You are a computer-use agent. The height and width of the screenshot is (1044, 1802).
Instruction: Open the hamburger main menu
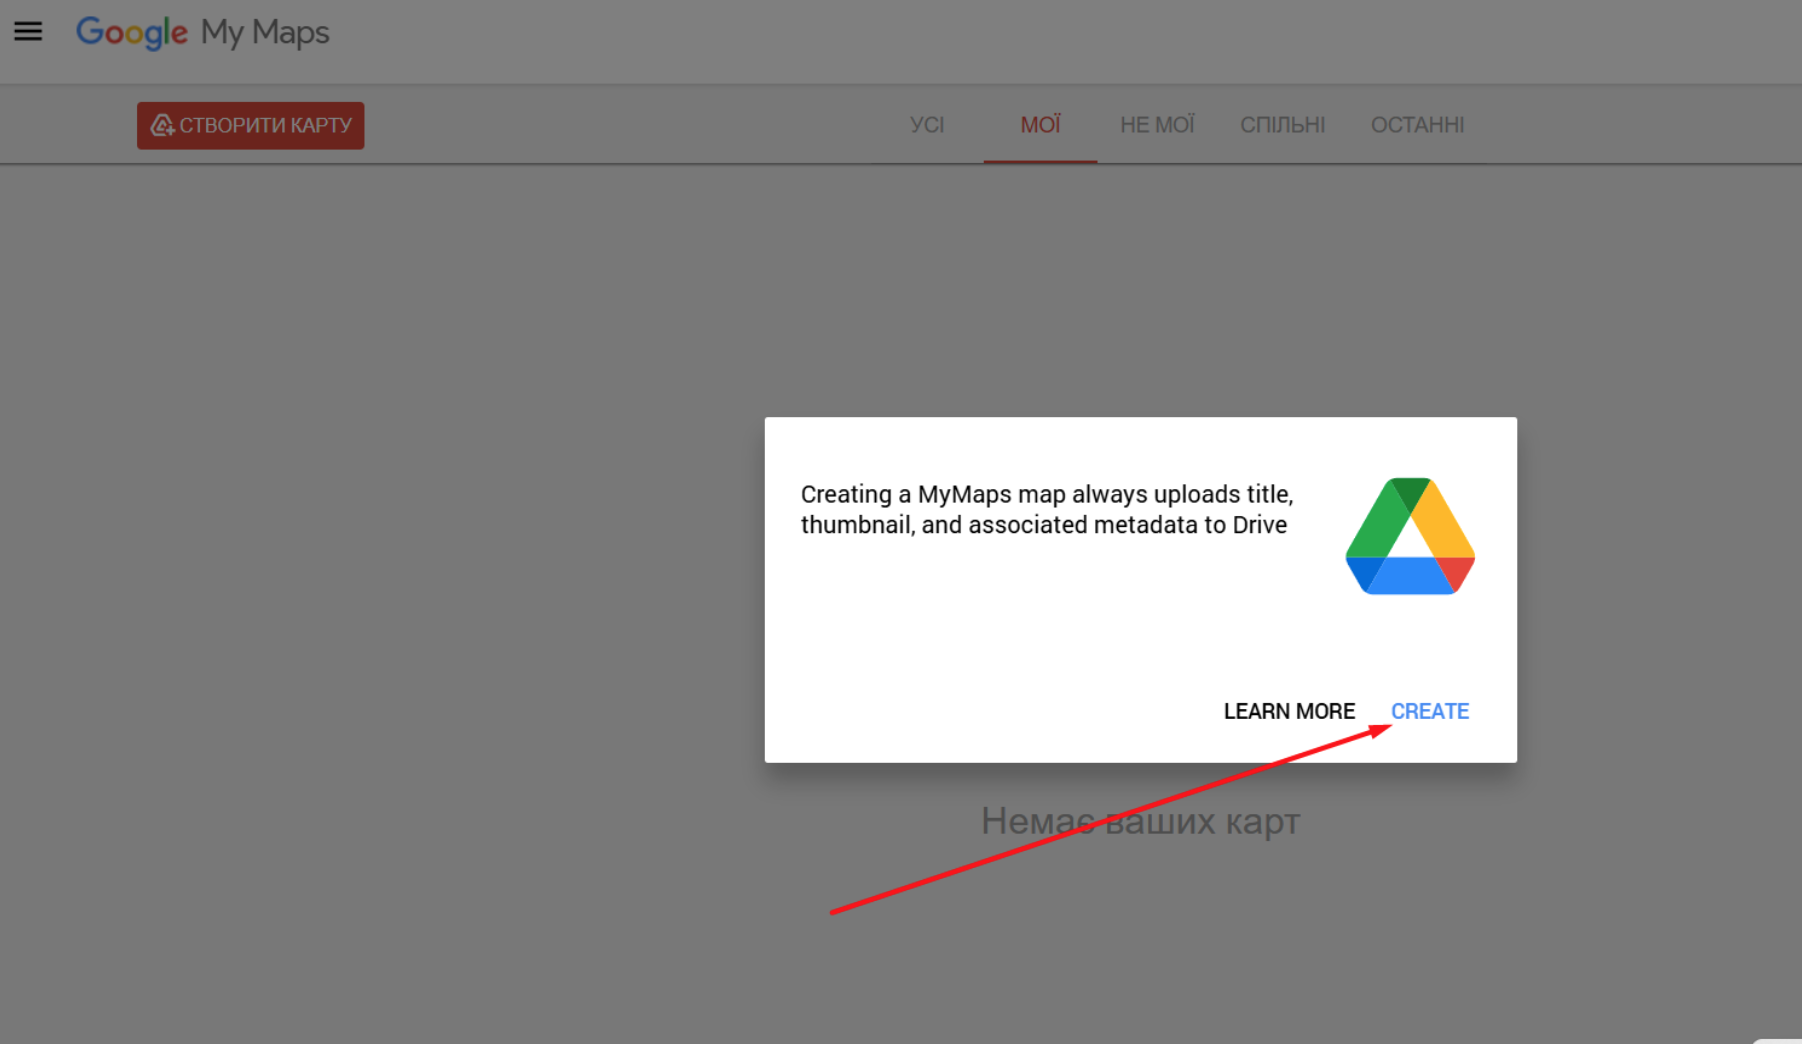[28, 32]
